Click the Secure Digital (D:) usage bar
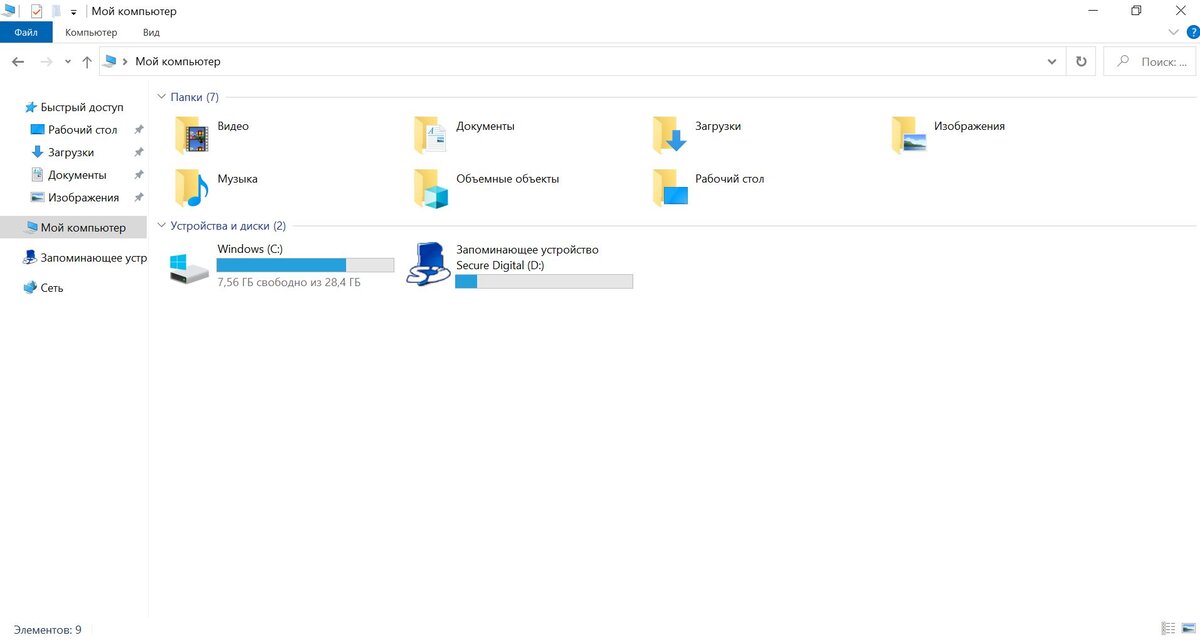This screenshot has height=640, width=1200. point(544,281)
